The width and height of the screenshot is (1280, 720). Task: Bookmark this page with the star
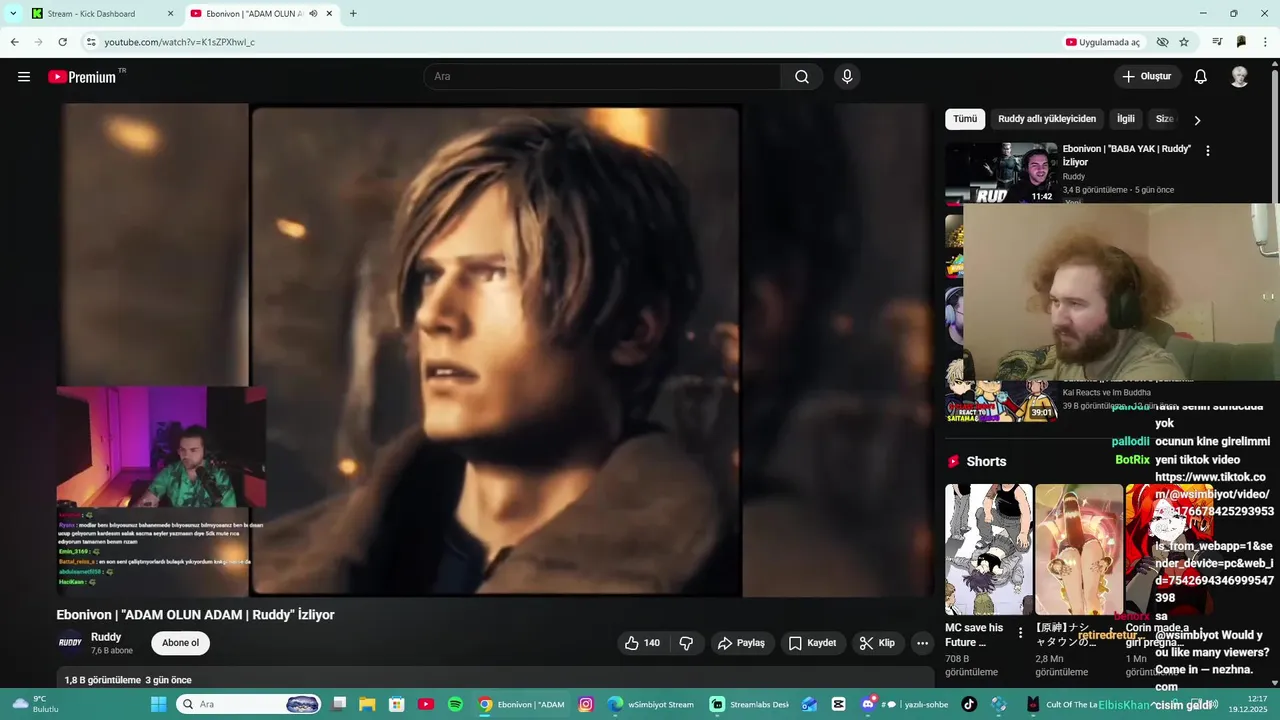click(1184, 42)
